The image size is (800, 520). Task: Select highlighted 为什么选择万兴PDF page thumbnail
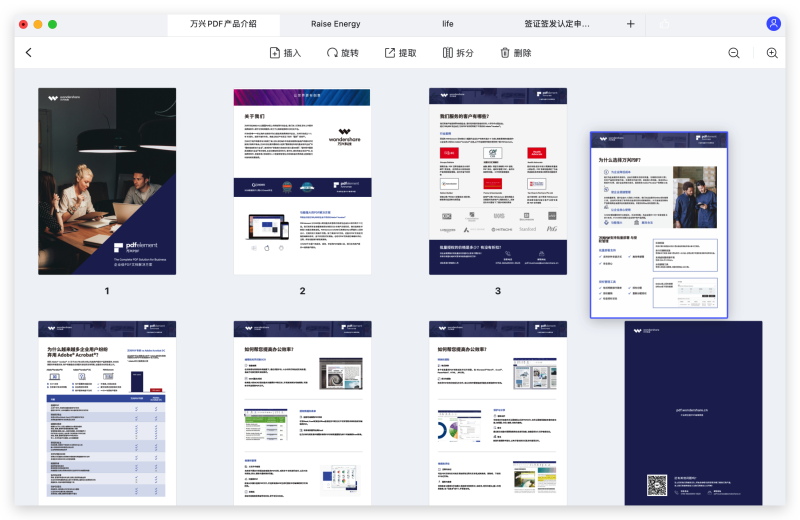(x=659, y=225)
